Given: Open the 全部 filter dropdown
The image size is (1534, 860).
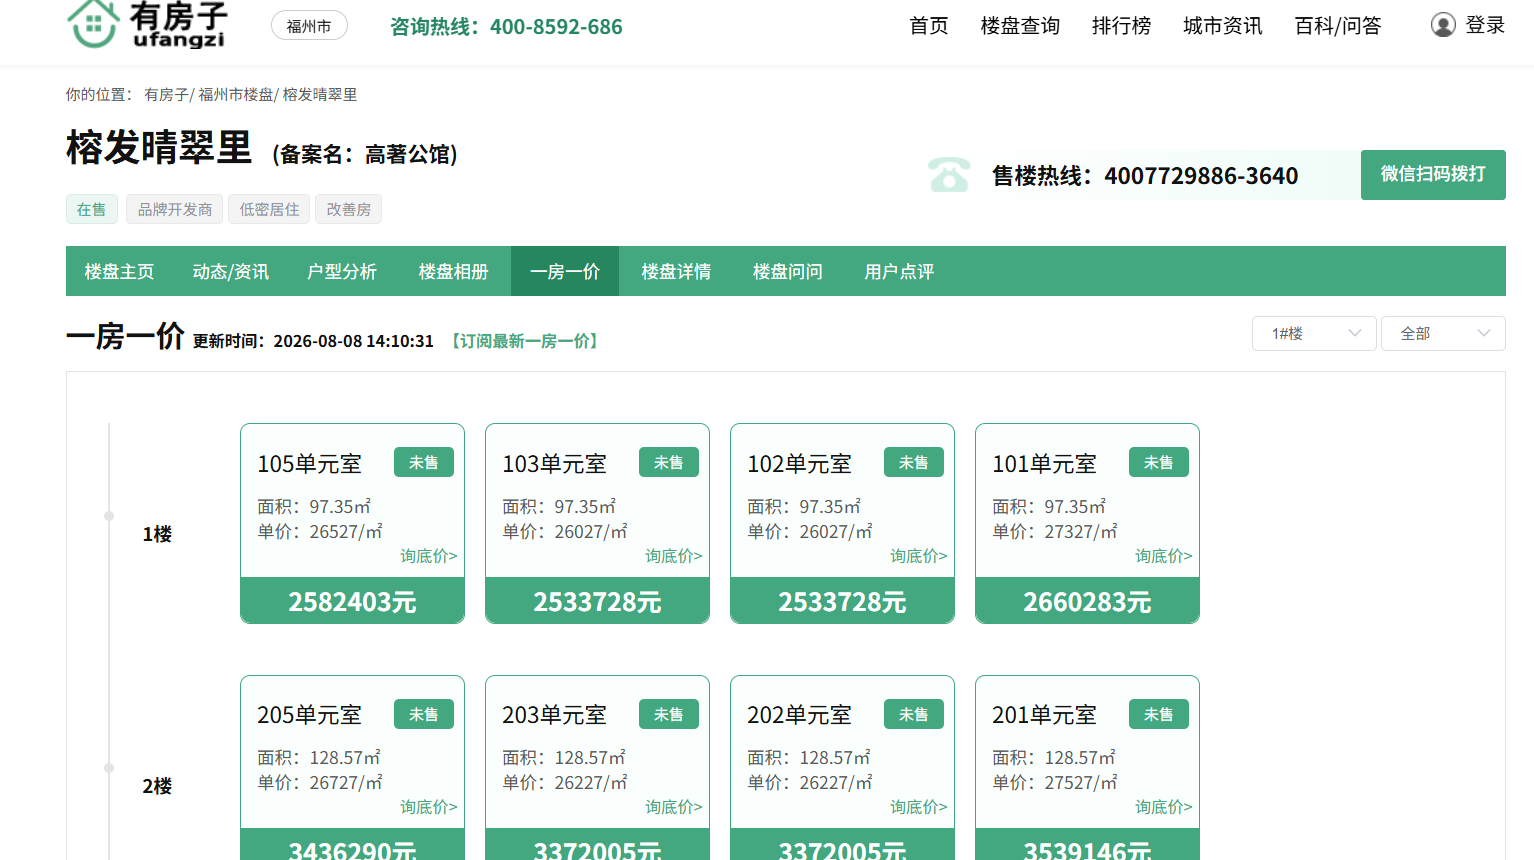Looking at the screenshot, I should [1443, 334].
